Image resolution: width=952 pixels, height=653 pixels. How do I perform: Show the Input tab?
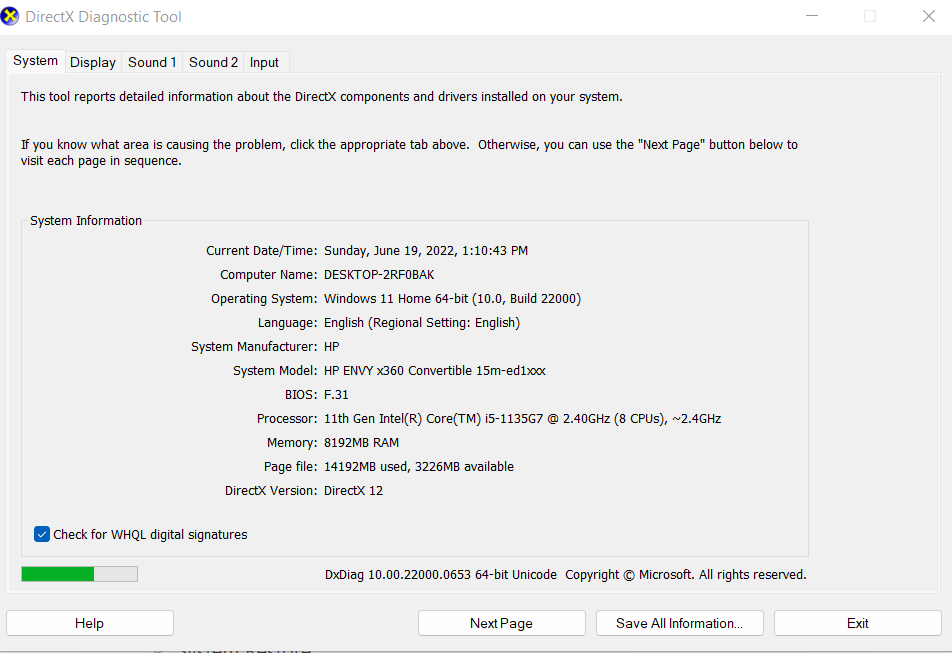tap(264, 62)
